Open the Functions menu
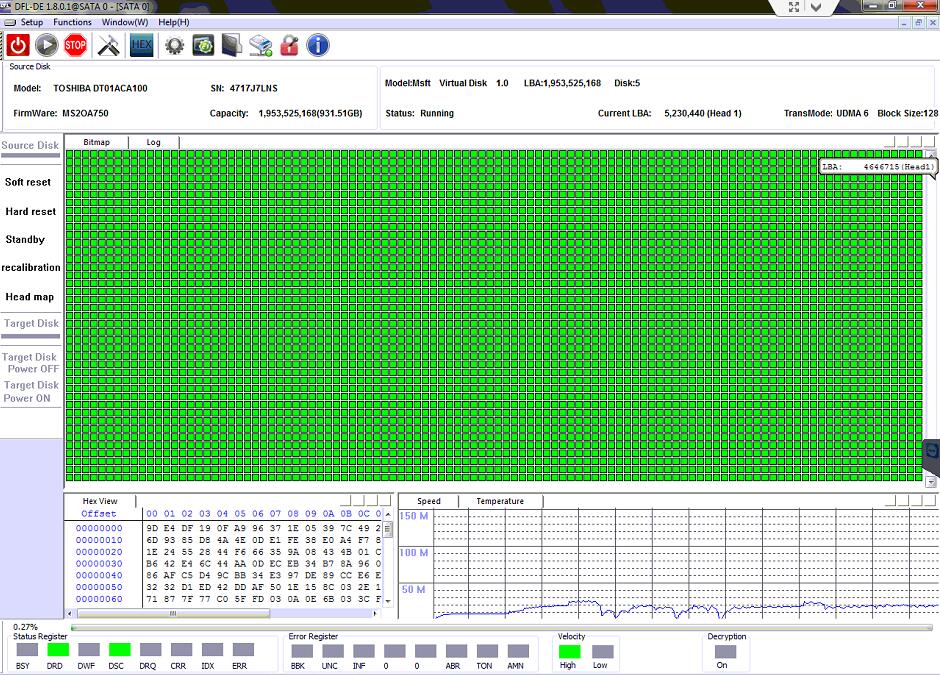Viewport: 940px width, 675px height. 73,22
